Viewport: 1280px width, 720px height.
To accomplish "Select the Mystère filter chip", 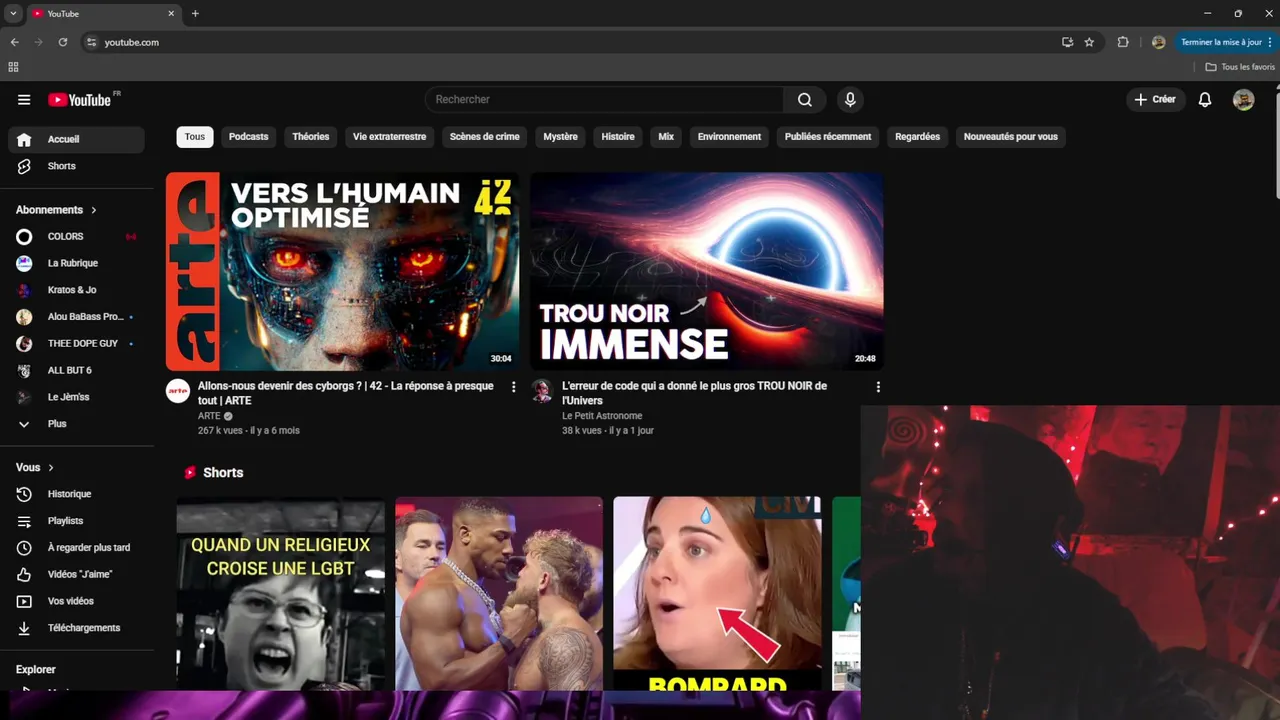I will click(x=560, y=137).
